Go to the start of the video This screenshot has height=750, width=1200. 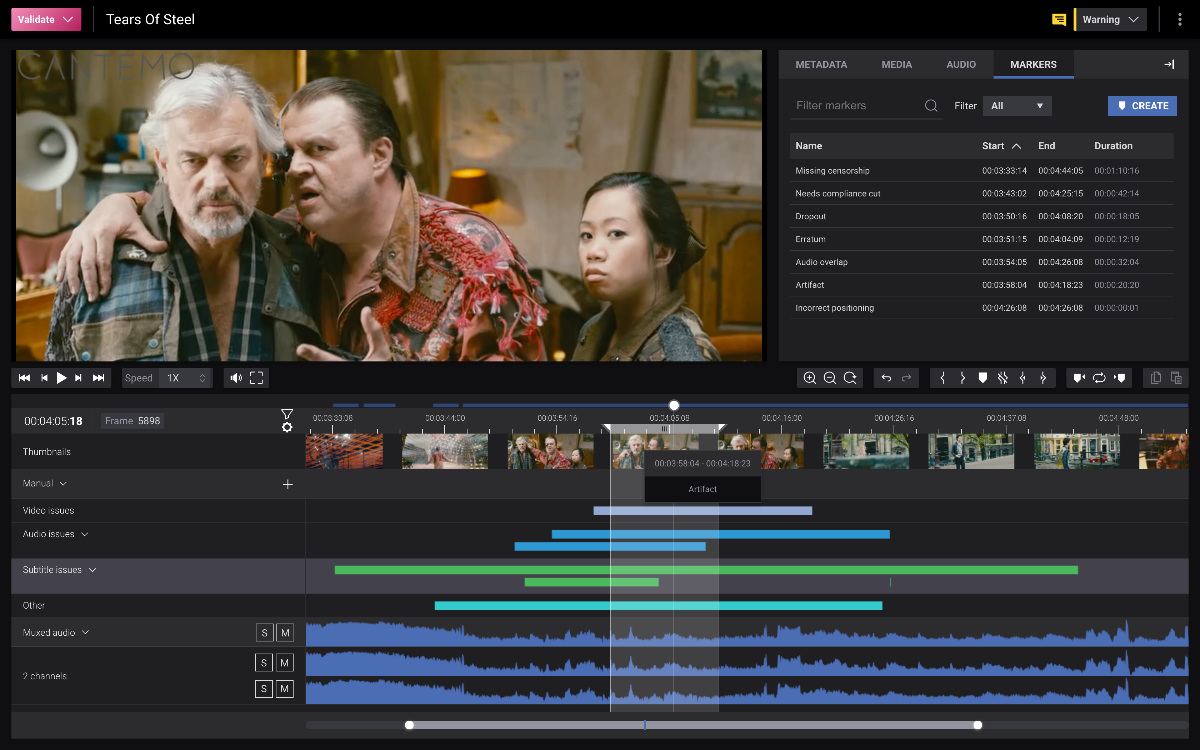click(25, 378)
